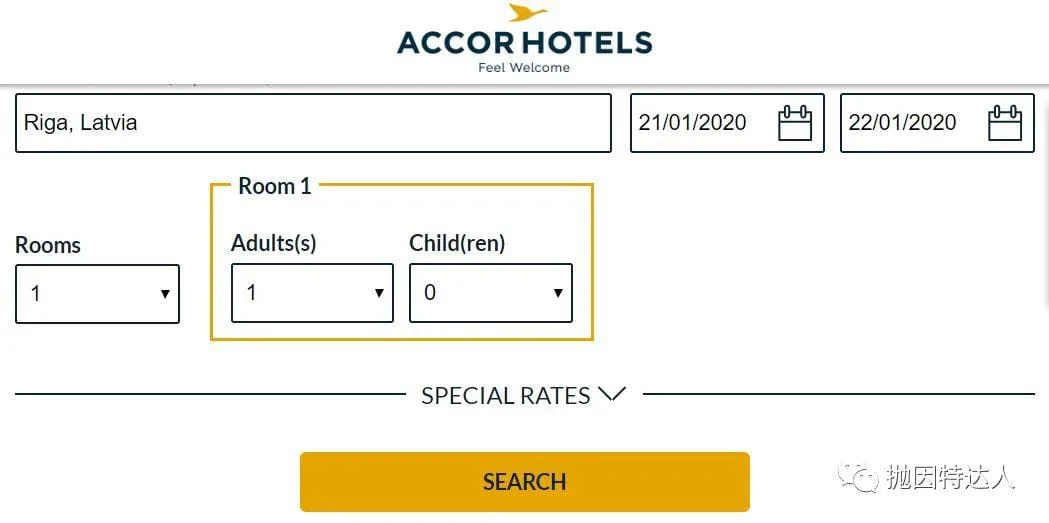Viewport: 1049px width, 523px height.
Task: Click the Rooms field label
Action: click(x=47, y=245)
